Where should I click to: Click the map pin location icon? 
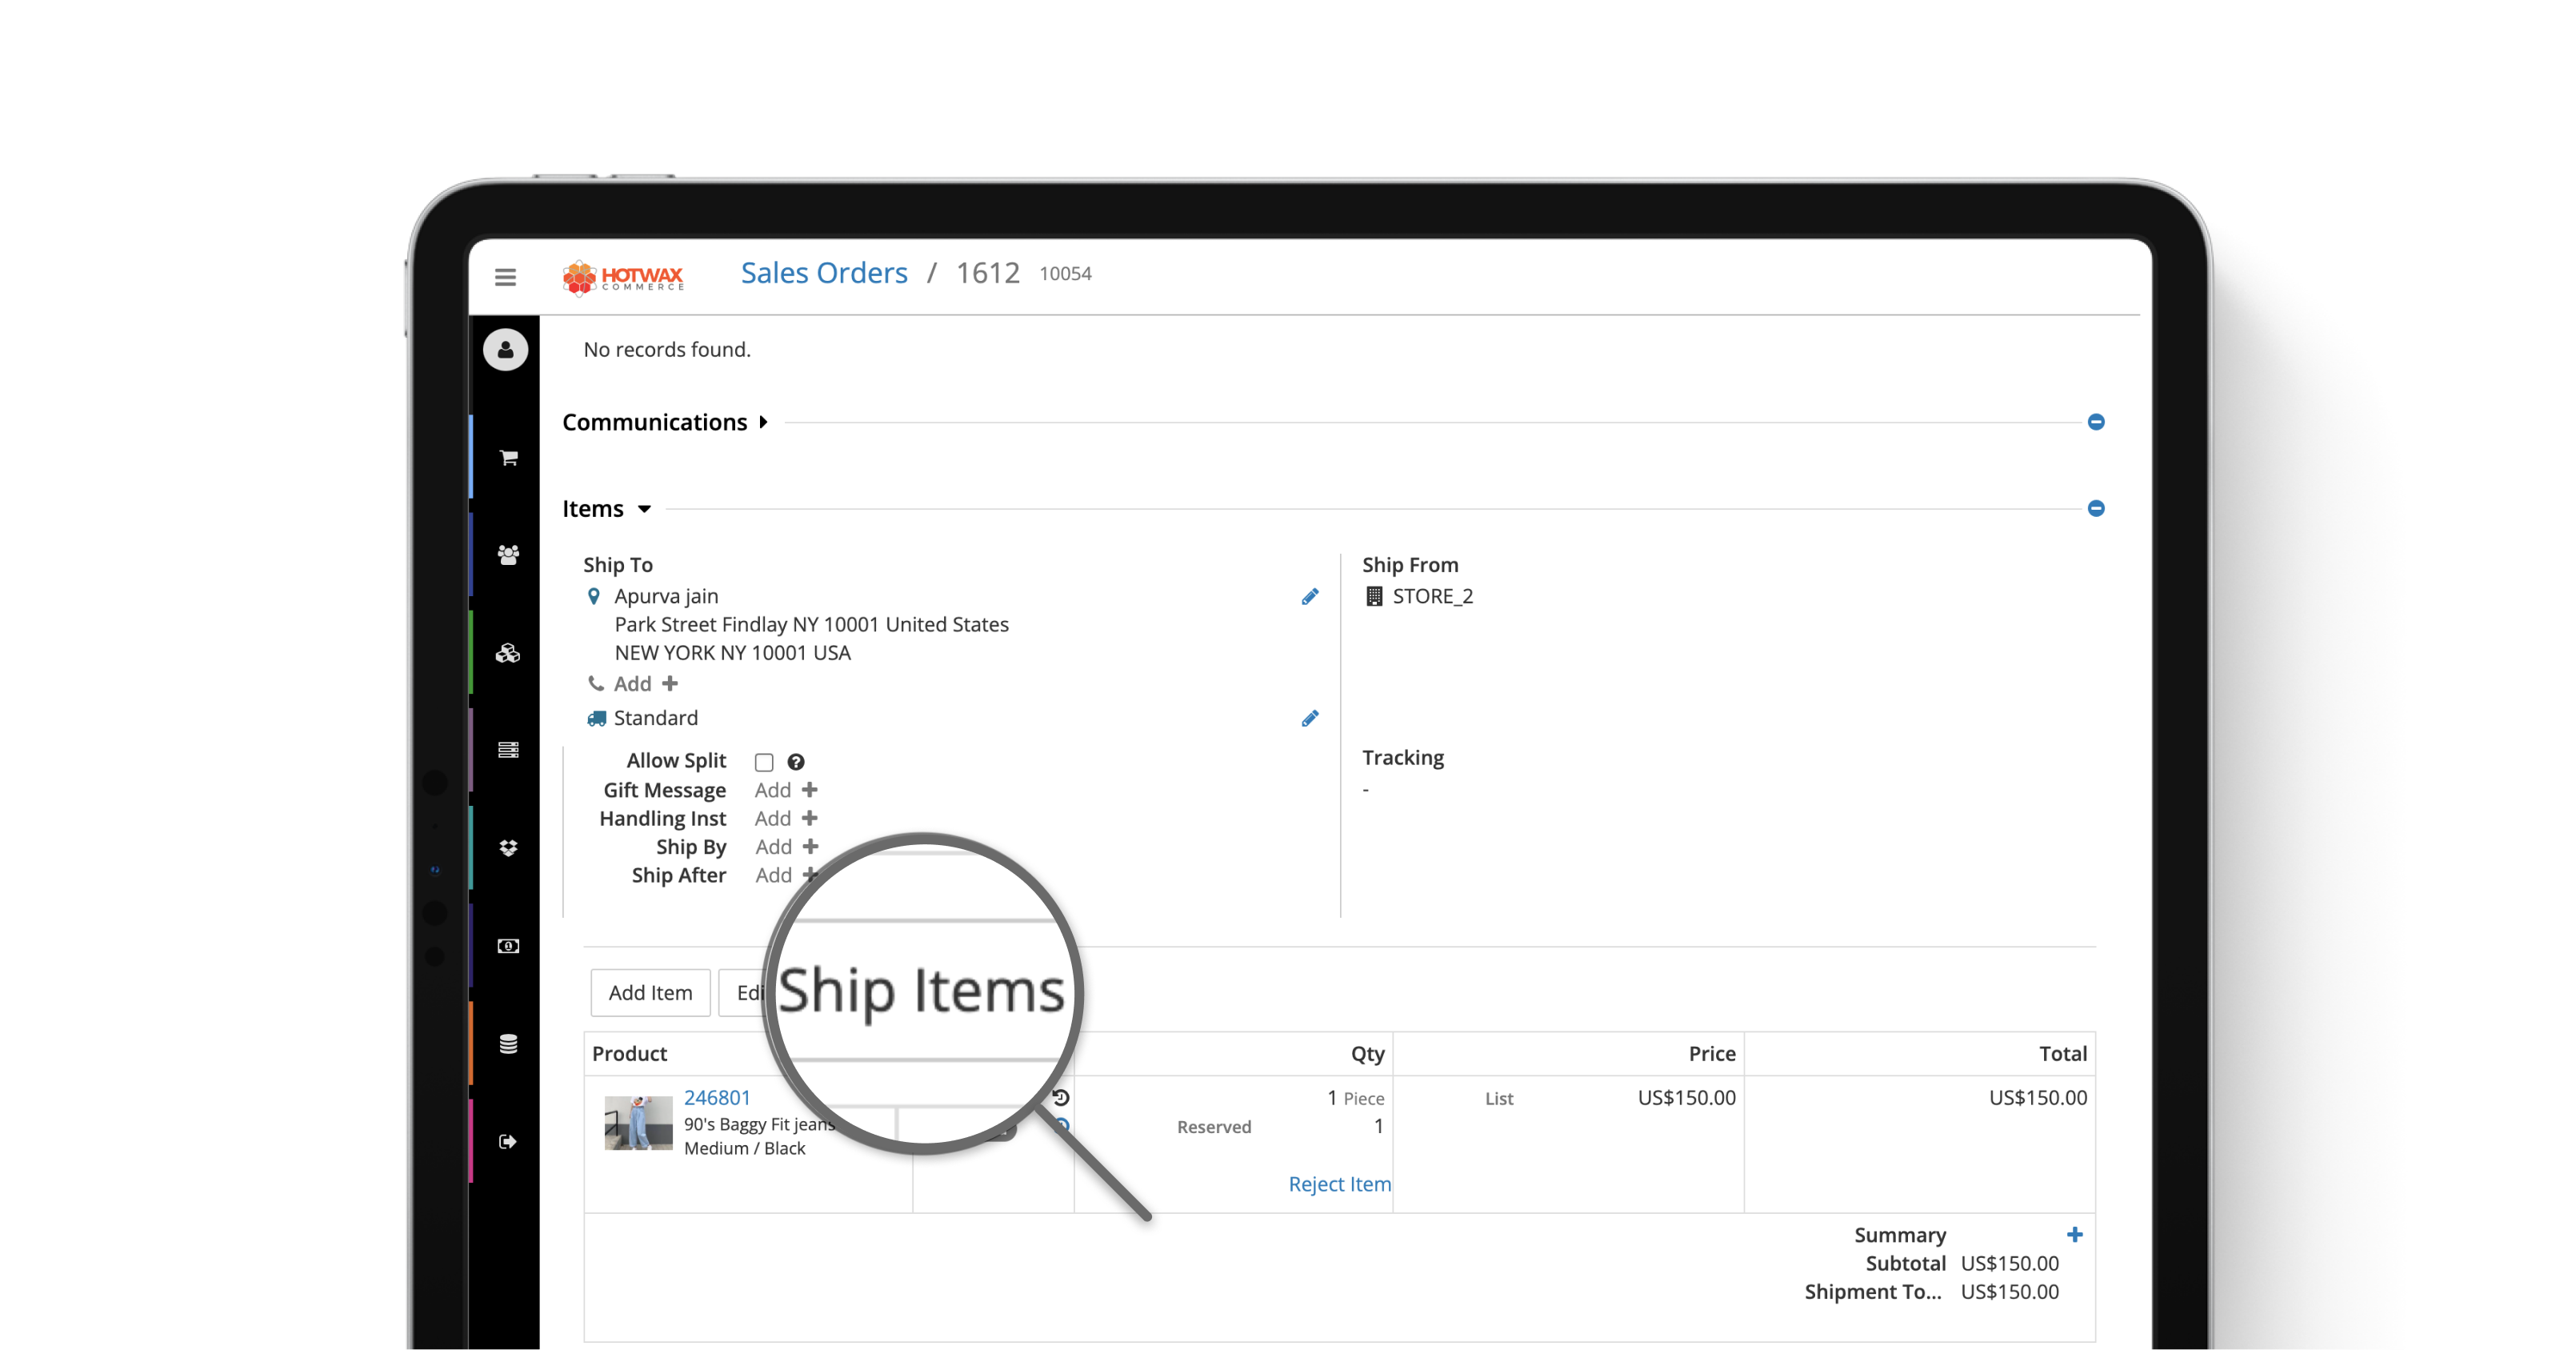(594, 597)
